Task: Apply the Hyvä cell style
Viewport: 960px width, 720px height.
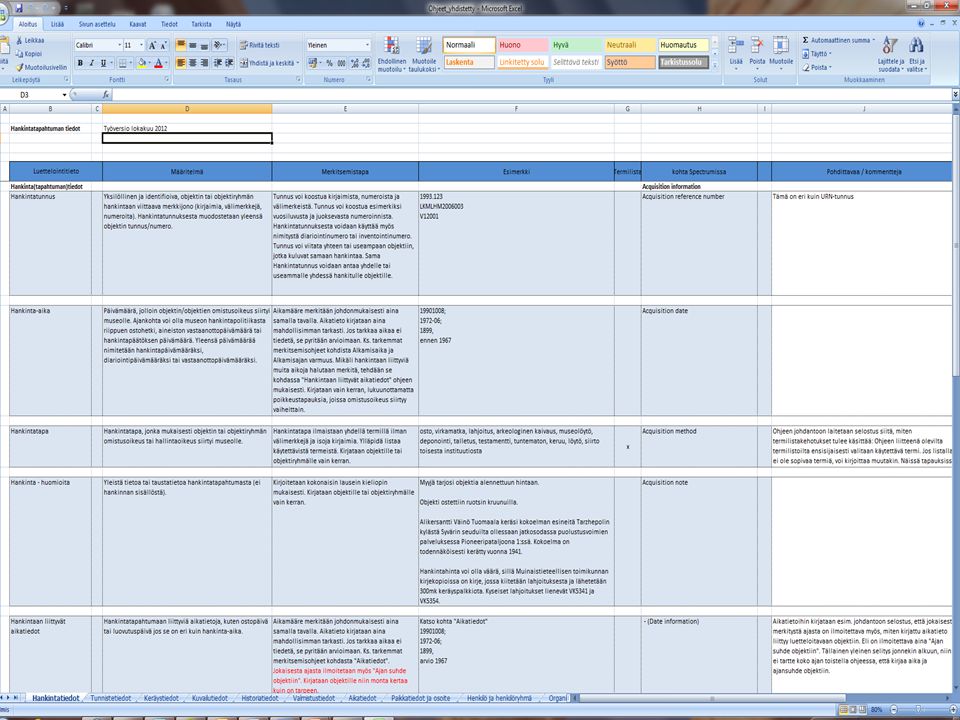Action: click(x=576, y=45)
